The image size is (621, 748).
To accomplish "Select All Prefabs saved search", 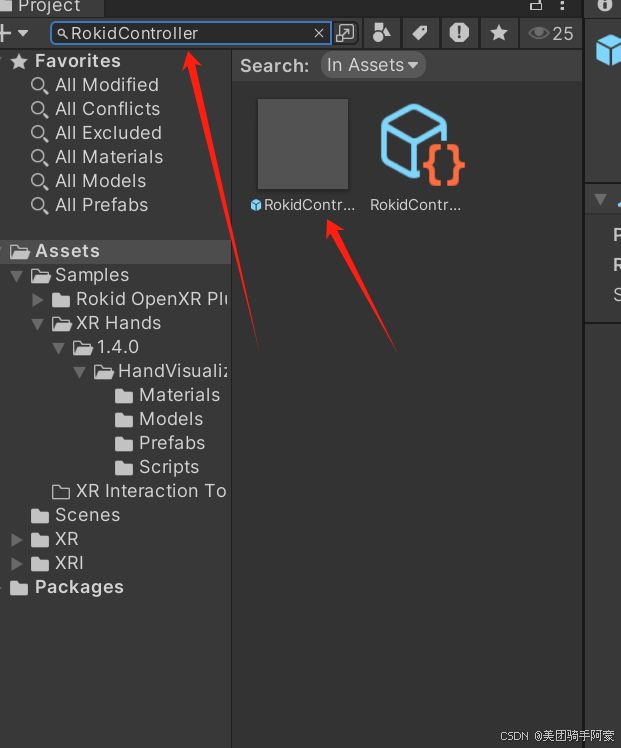I will tap(101, 205).
